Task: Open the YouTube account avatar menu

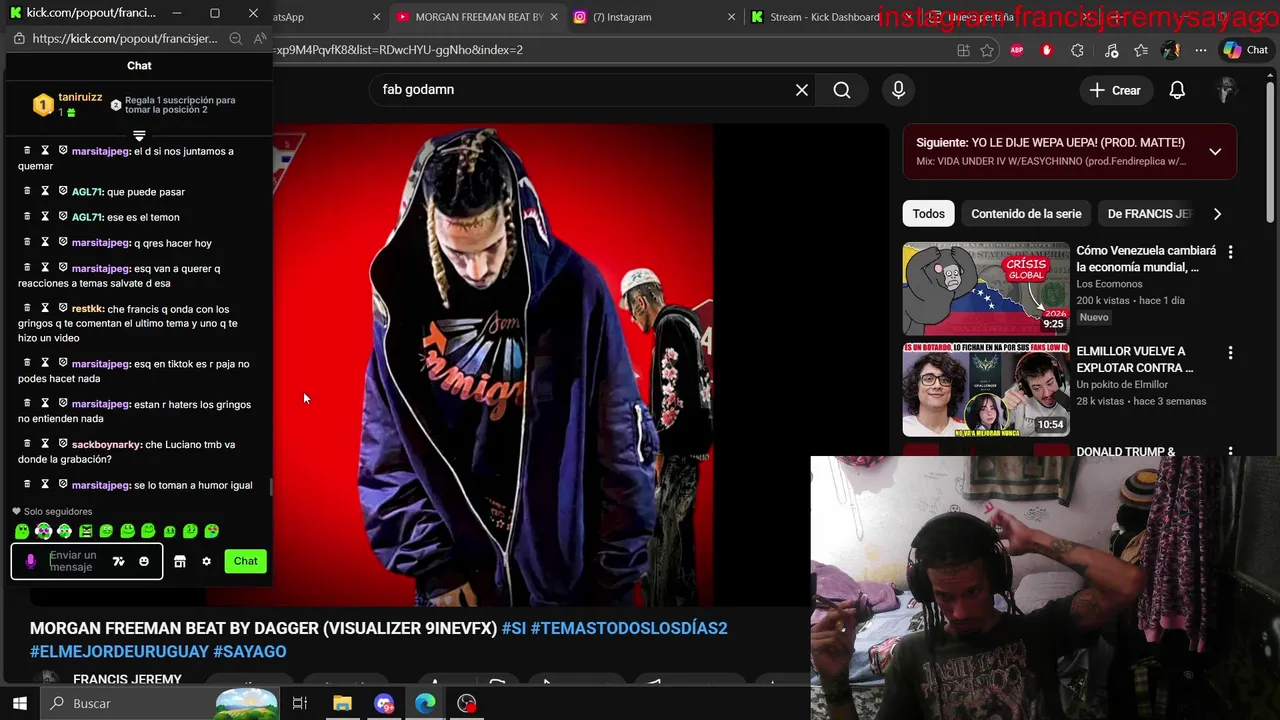Action: pos(1226,90)
